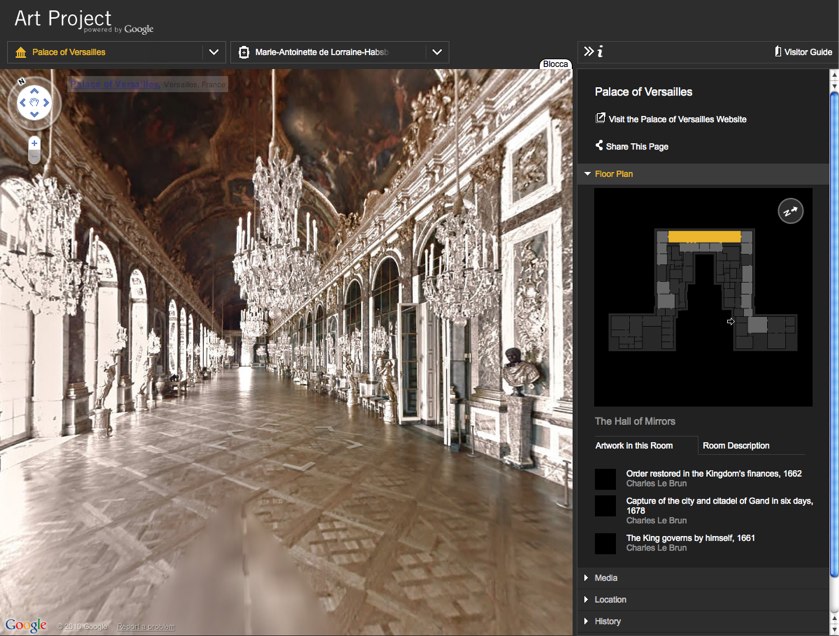Image resolution: width=839 pixels, height=636 pixels.
Task: Click the Blocca tab above the panorama
Action: click(x=555, y=64)
